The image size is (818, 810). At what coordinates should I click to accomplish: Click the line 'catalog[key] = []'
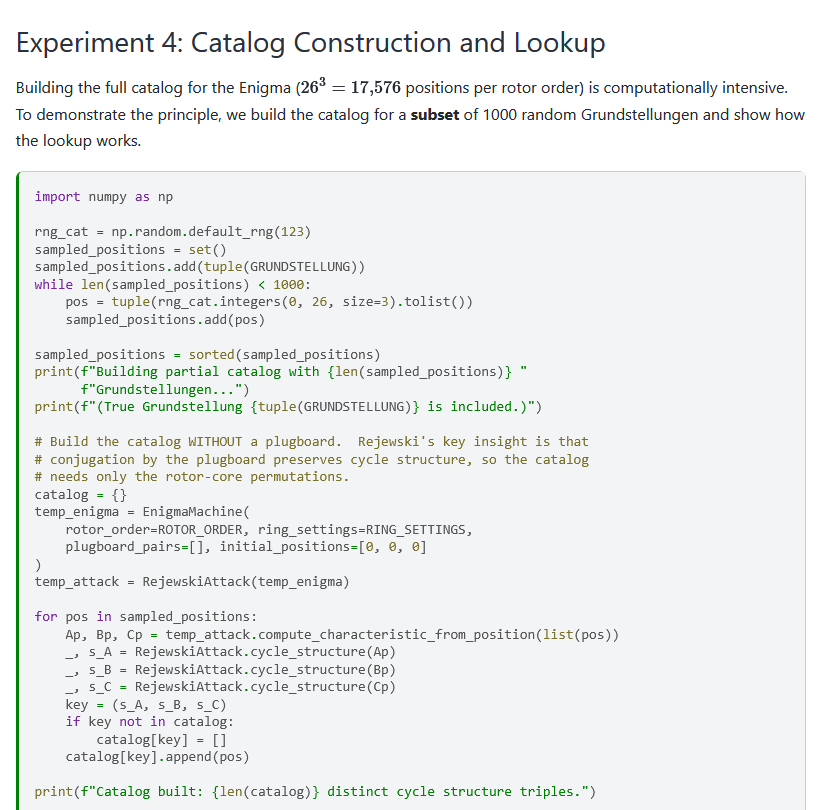point(161,740)
